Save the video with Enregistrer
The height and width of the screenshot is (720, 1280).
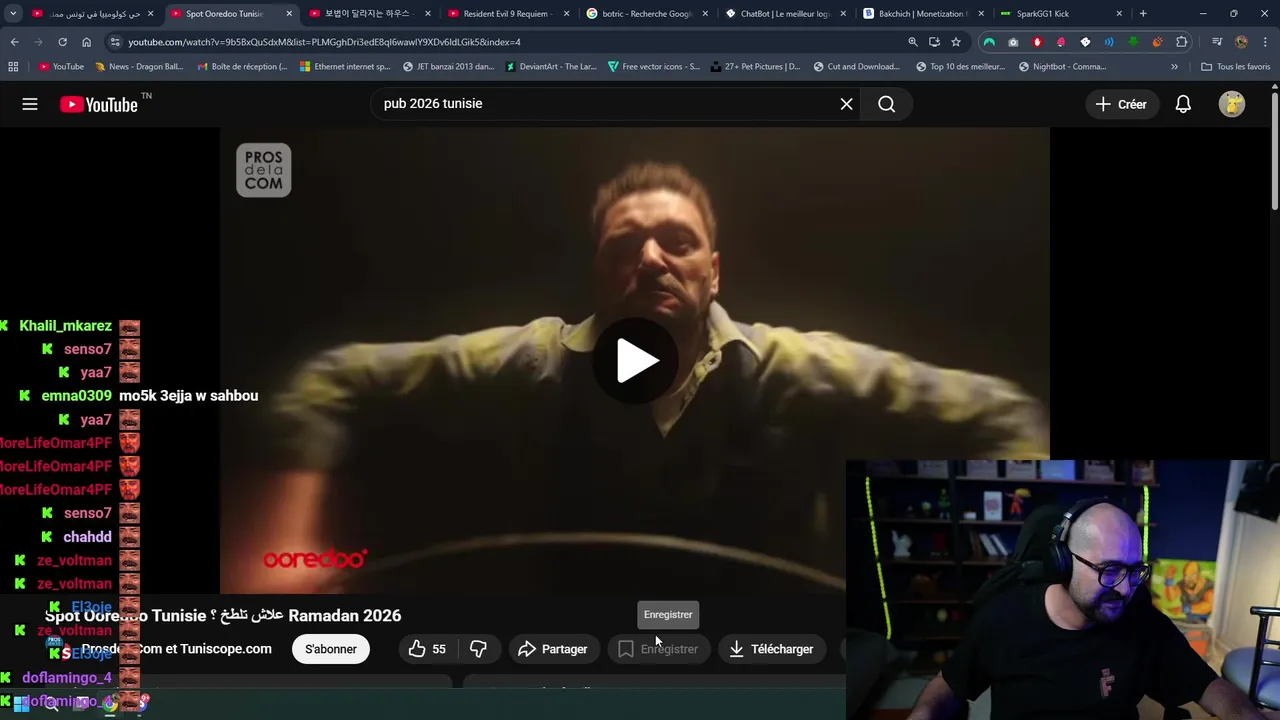click(x=658, y=649)
